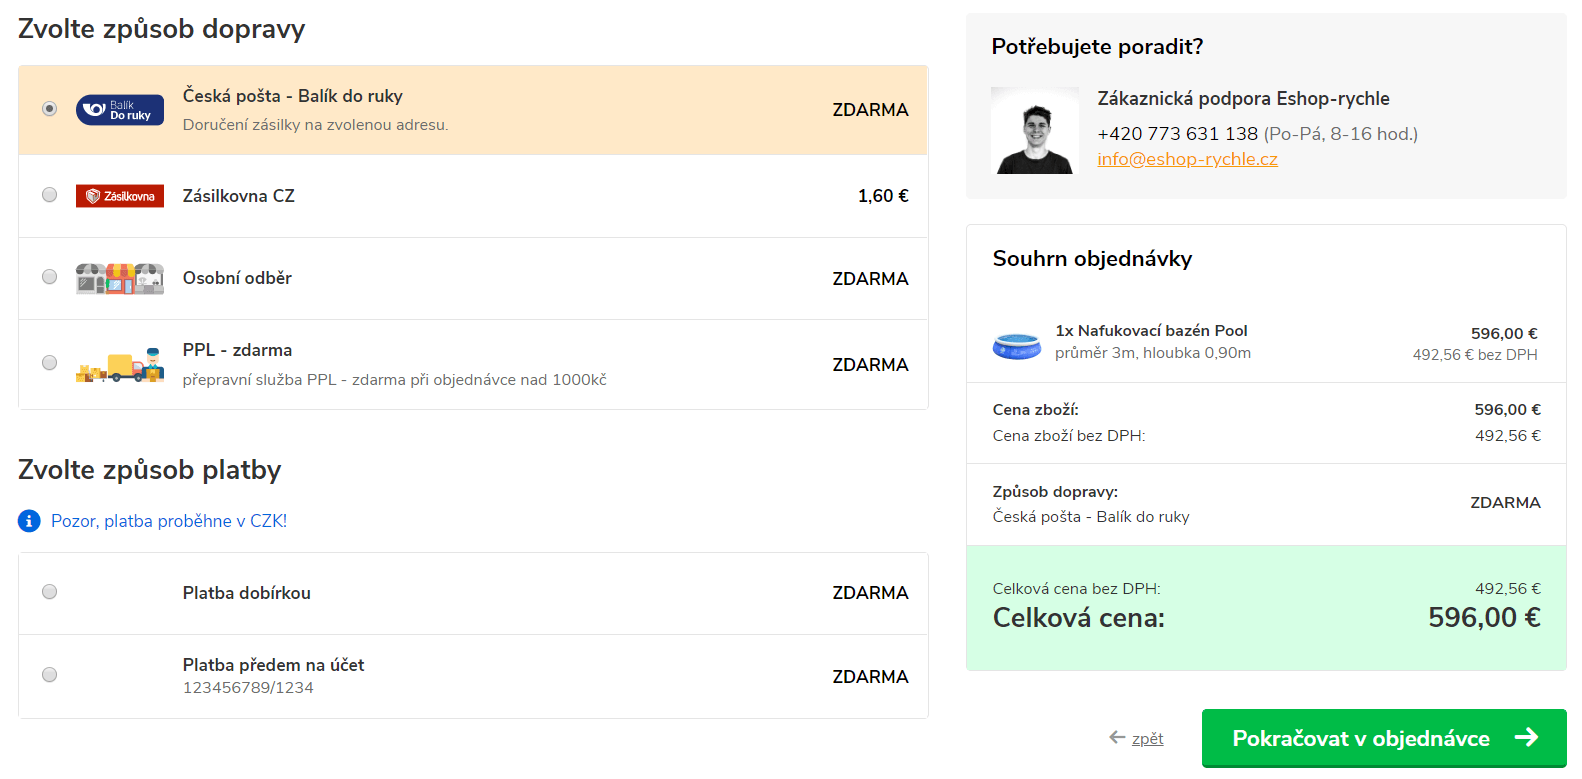Viewport: 1582px width, 779px height.
Task: Click the Česká pošta Balík do ruky logo
Action: click(x=120, y=110)
